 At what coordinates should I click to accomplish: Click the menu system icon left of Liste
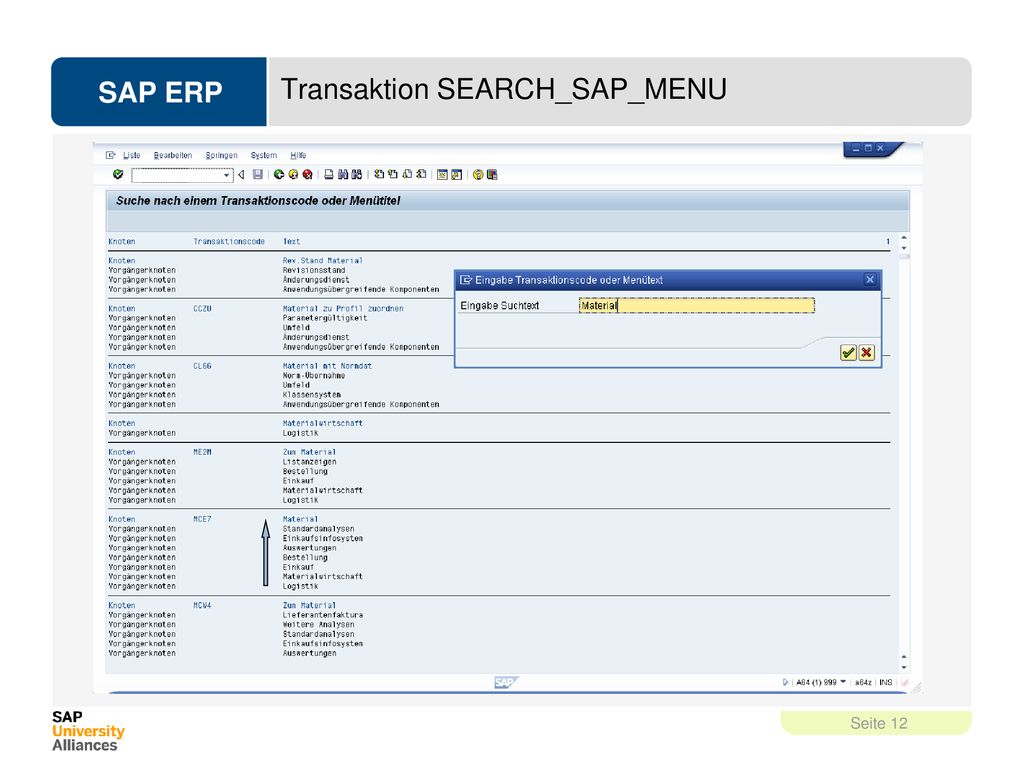[x=111, y=155]
